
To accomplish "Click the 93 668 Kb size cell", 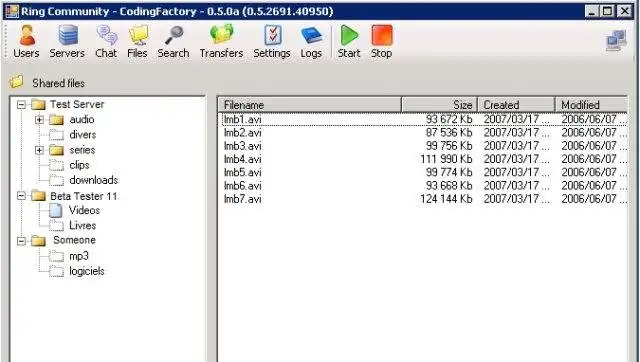I will pyautogui.click(x=449, y=186).
